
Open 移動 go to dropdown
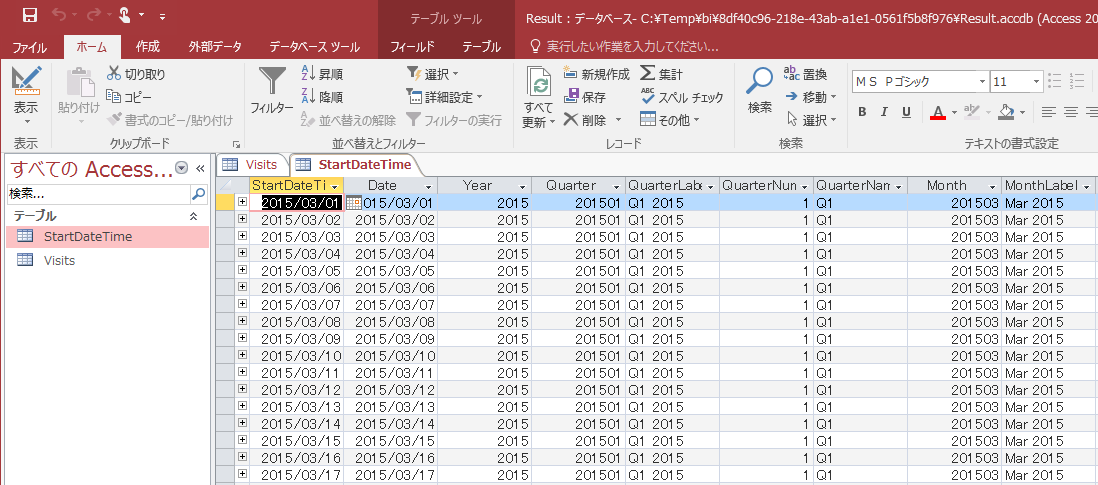[810, 97]
